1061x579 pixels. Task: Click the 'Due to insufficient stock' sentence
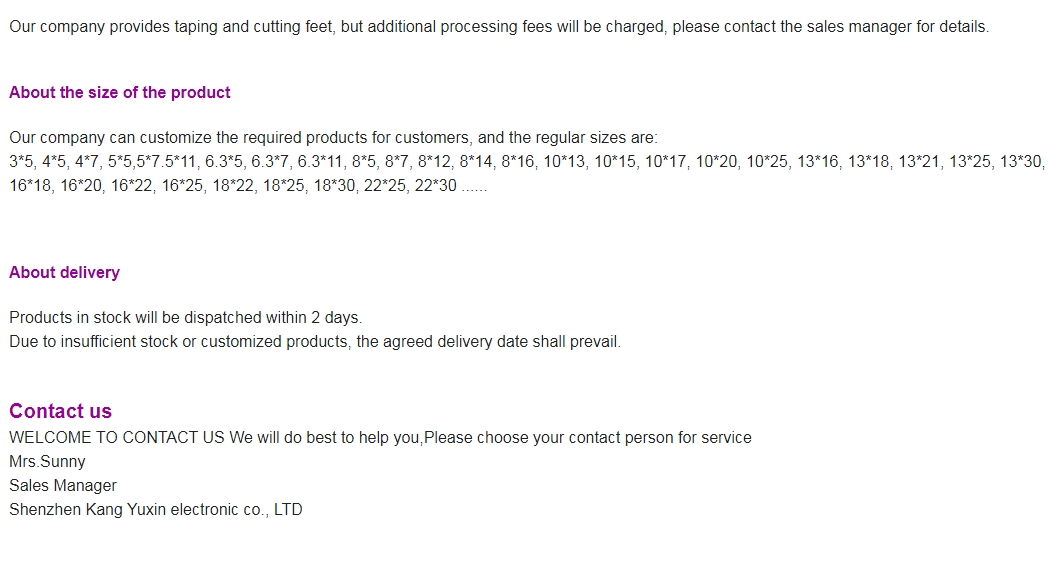tap(315, 342)
